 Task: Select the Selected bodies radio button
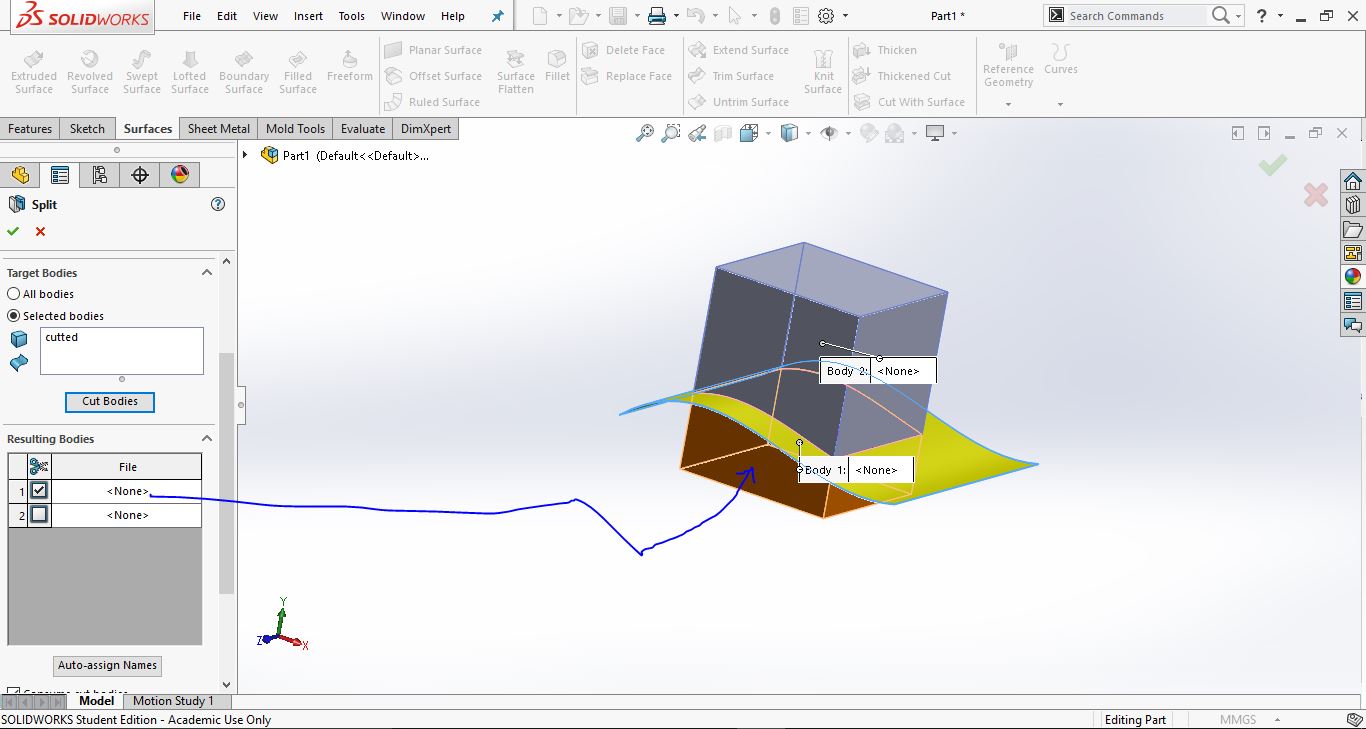tap(14, 316)
